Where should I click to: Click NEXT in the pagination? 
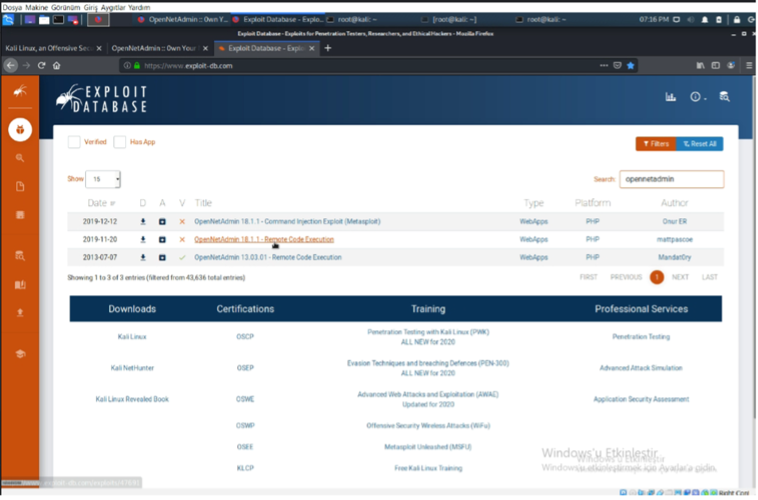click(680, 278)
